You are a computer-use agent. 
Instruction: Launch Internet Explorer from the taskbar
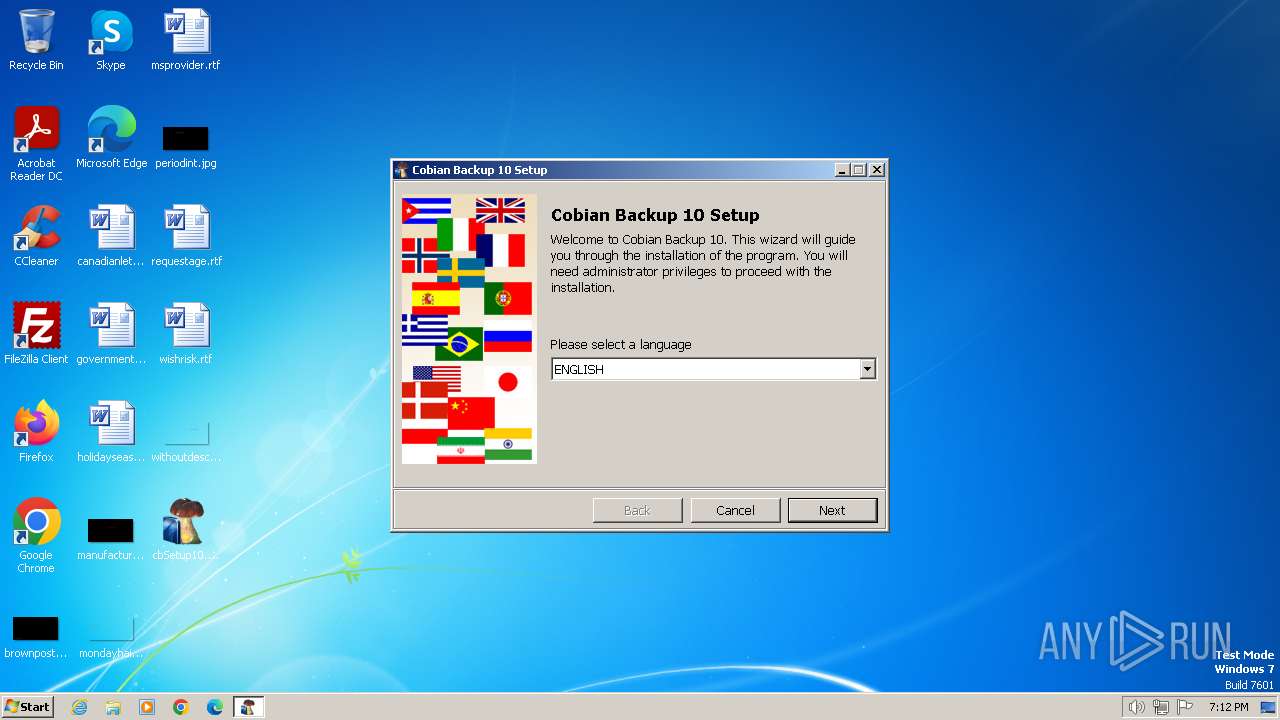[79, 707]
